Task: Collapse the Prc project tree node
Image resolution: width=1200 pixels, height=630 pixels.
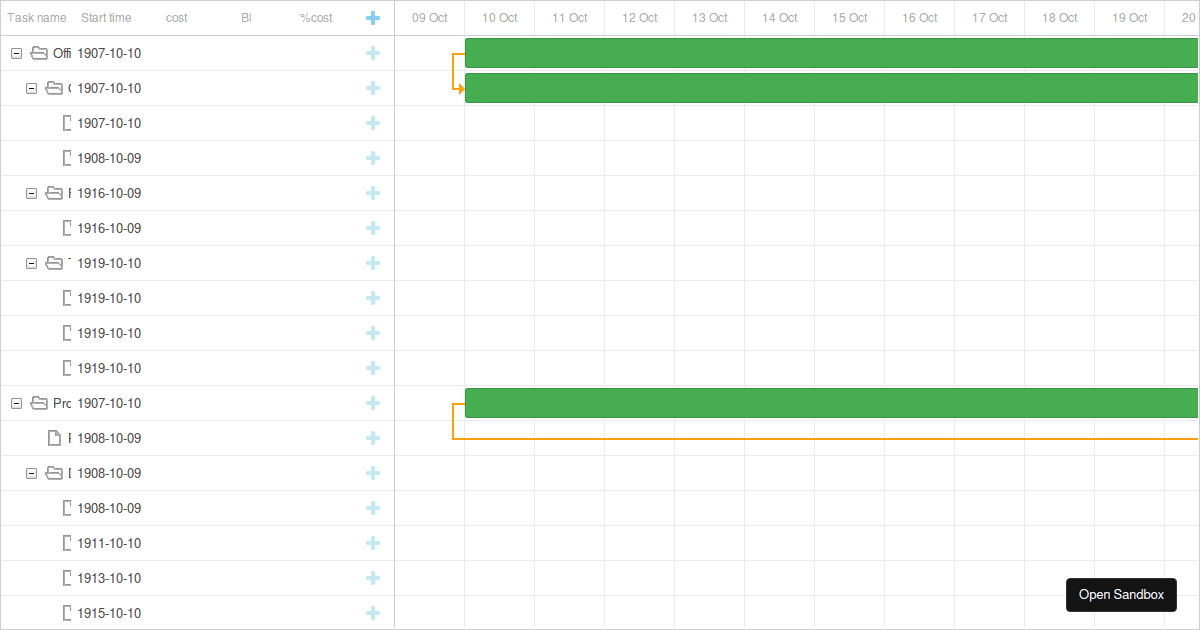Action: (16, 403)
